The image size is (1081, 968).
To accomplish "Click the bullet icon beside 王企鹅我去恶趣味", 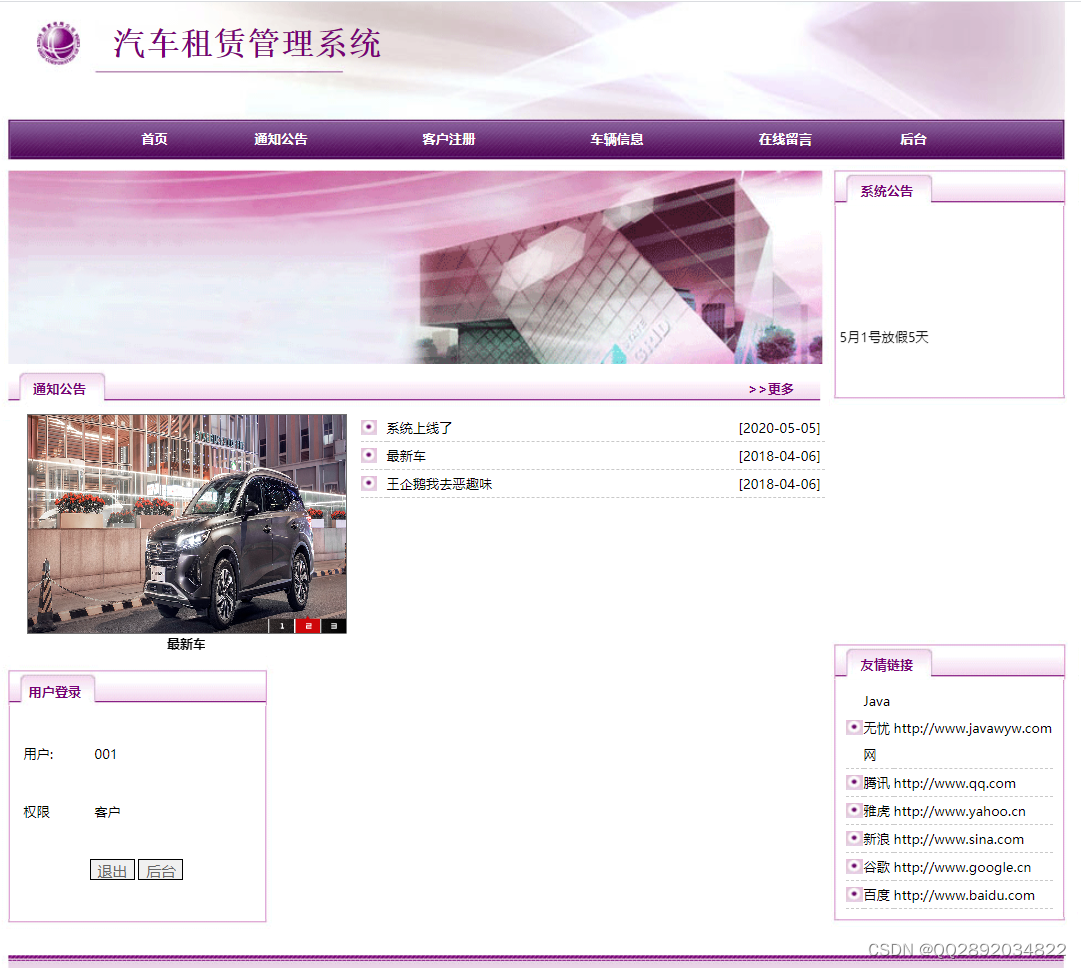I will point(369,483).
